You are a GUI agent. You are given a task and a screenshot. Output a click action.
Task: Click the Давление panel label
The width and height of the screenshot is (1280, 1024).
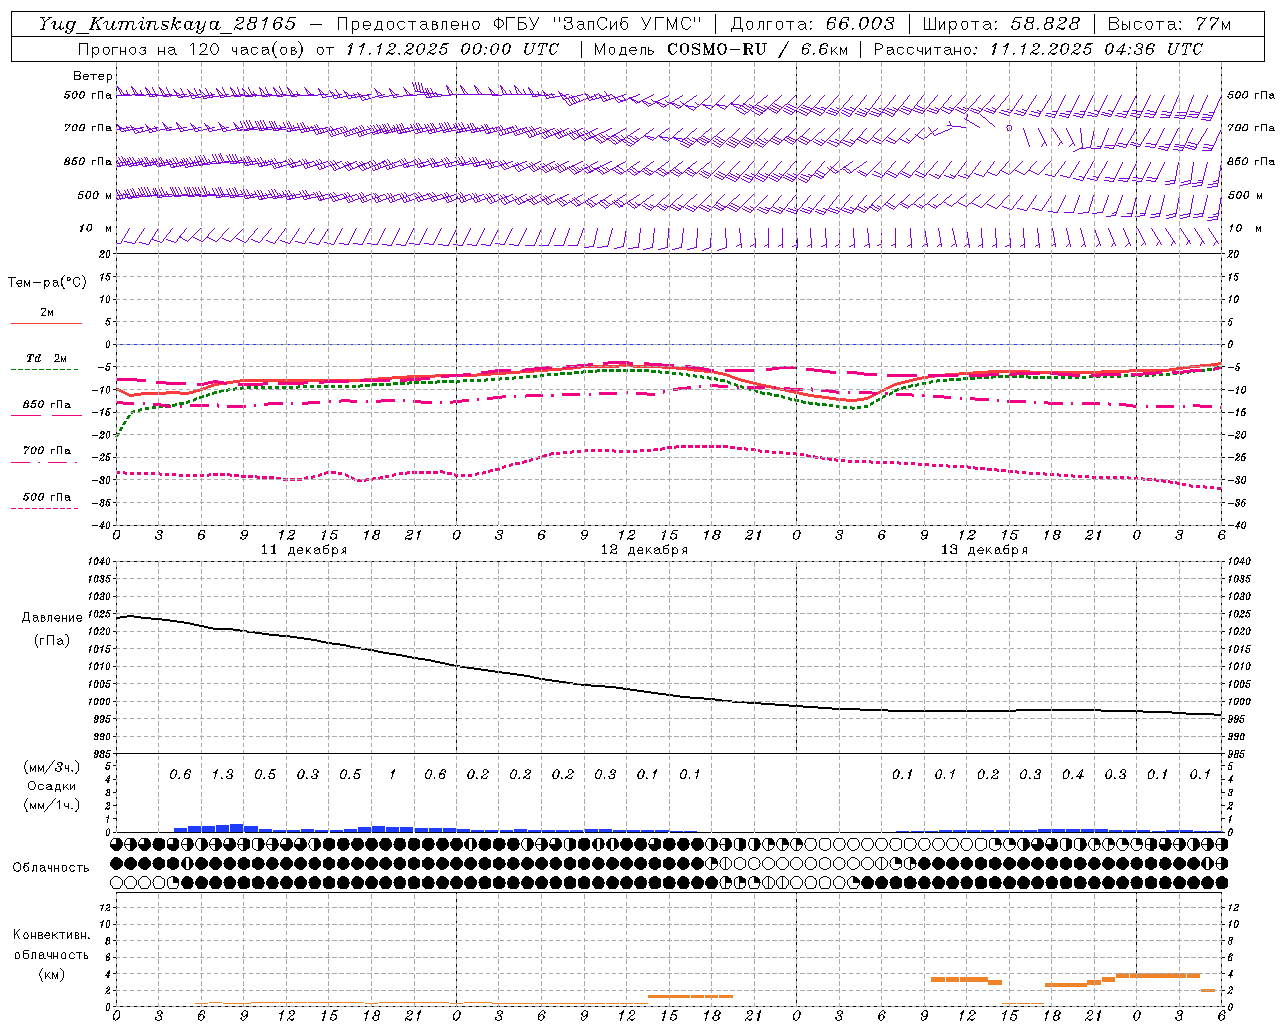52,618
